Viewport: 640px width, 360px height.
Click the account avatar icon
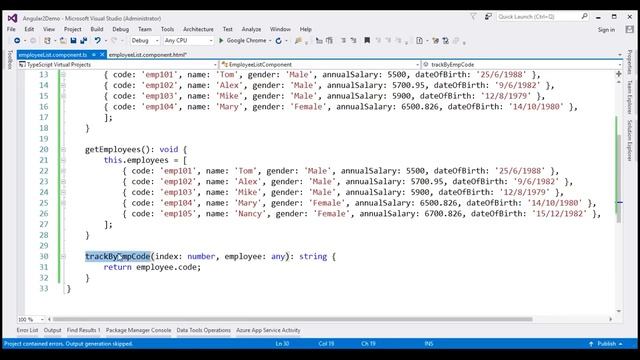[629, 29]
